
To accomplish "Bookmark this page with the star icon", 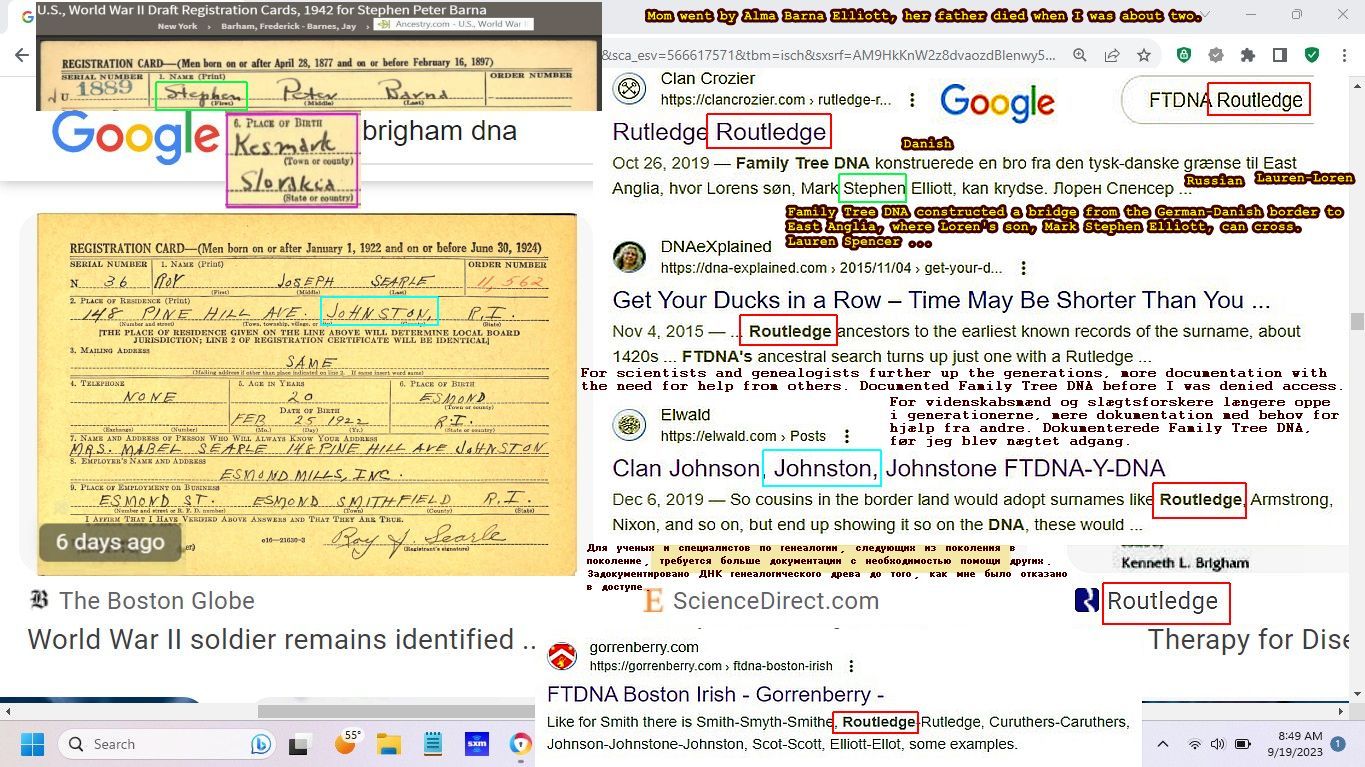I will click(x=1143, y=55).
